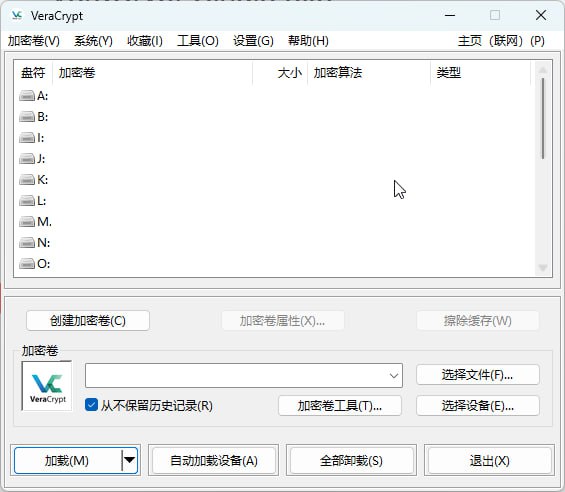Open the 设置(G) menu

253,41
